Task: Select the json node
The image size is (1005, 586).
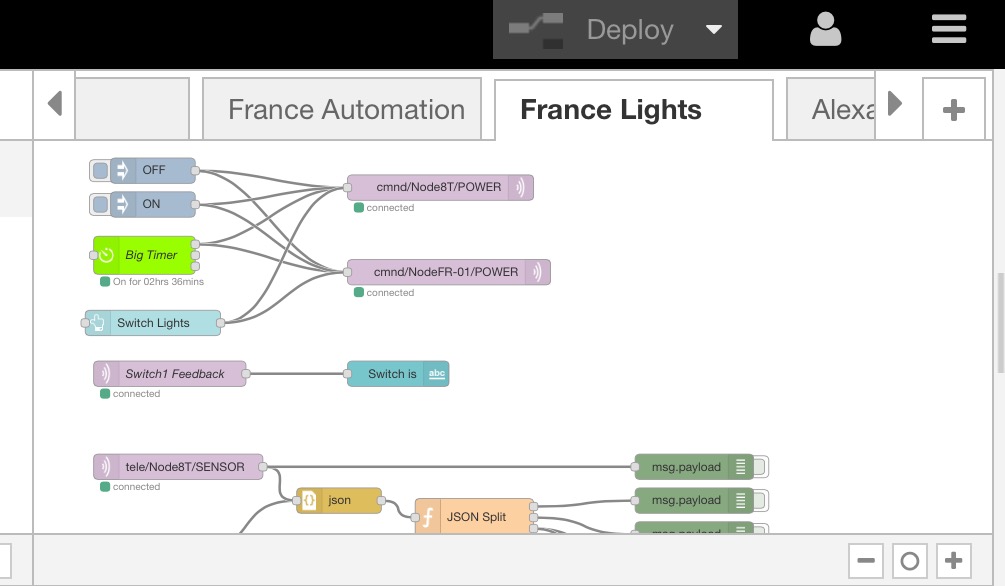Action: click(339, 501)
